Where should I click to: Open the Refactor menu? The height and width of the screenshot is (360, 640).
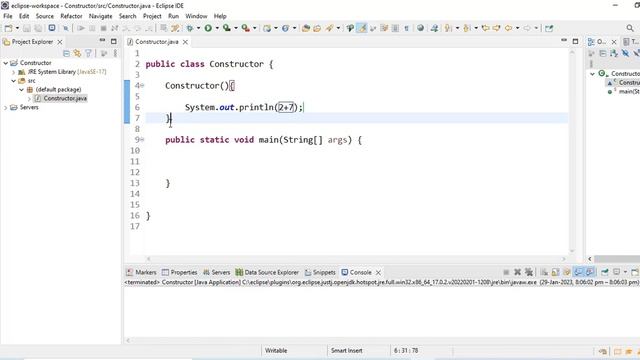[x=71, y=16]
